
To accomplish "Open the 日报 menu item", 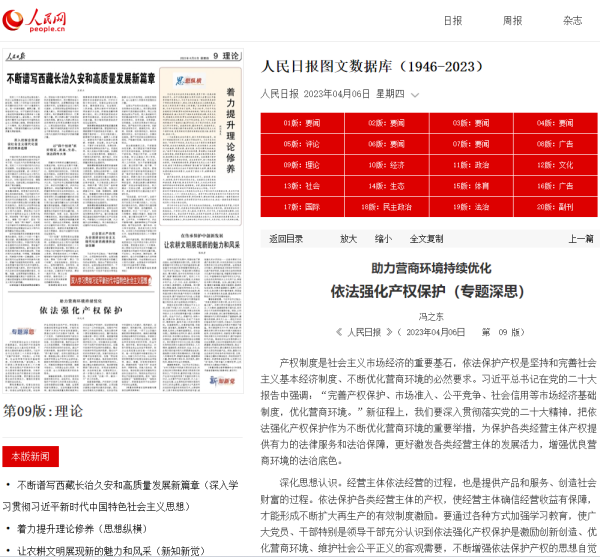I will [453, 21].
